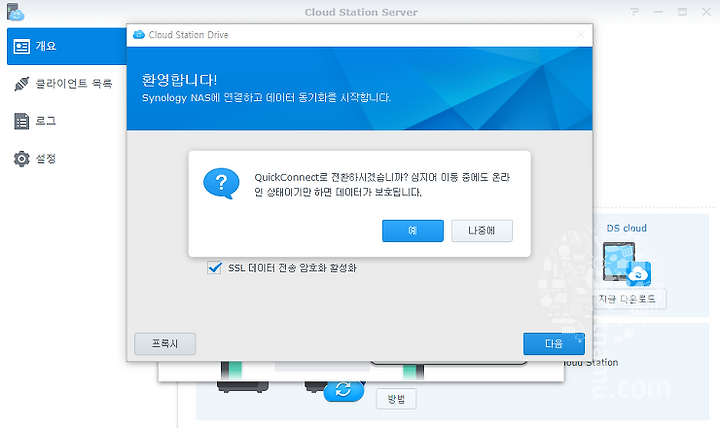Click the 다음 button in Cloud Station Drive

coord(554,344)
